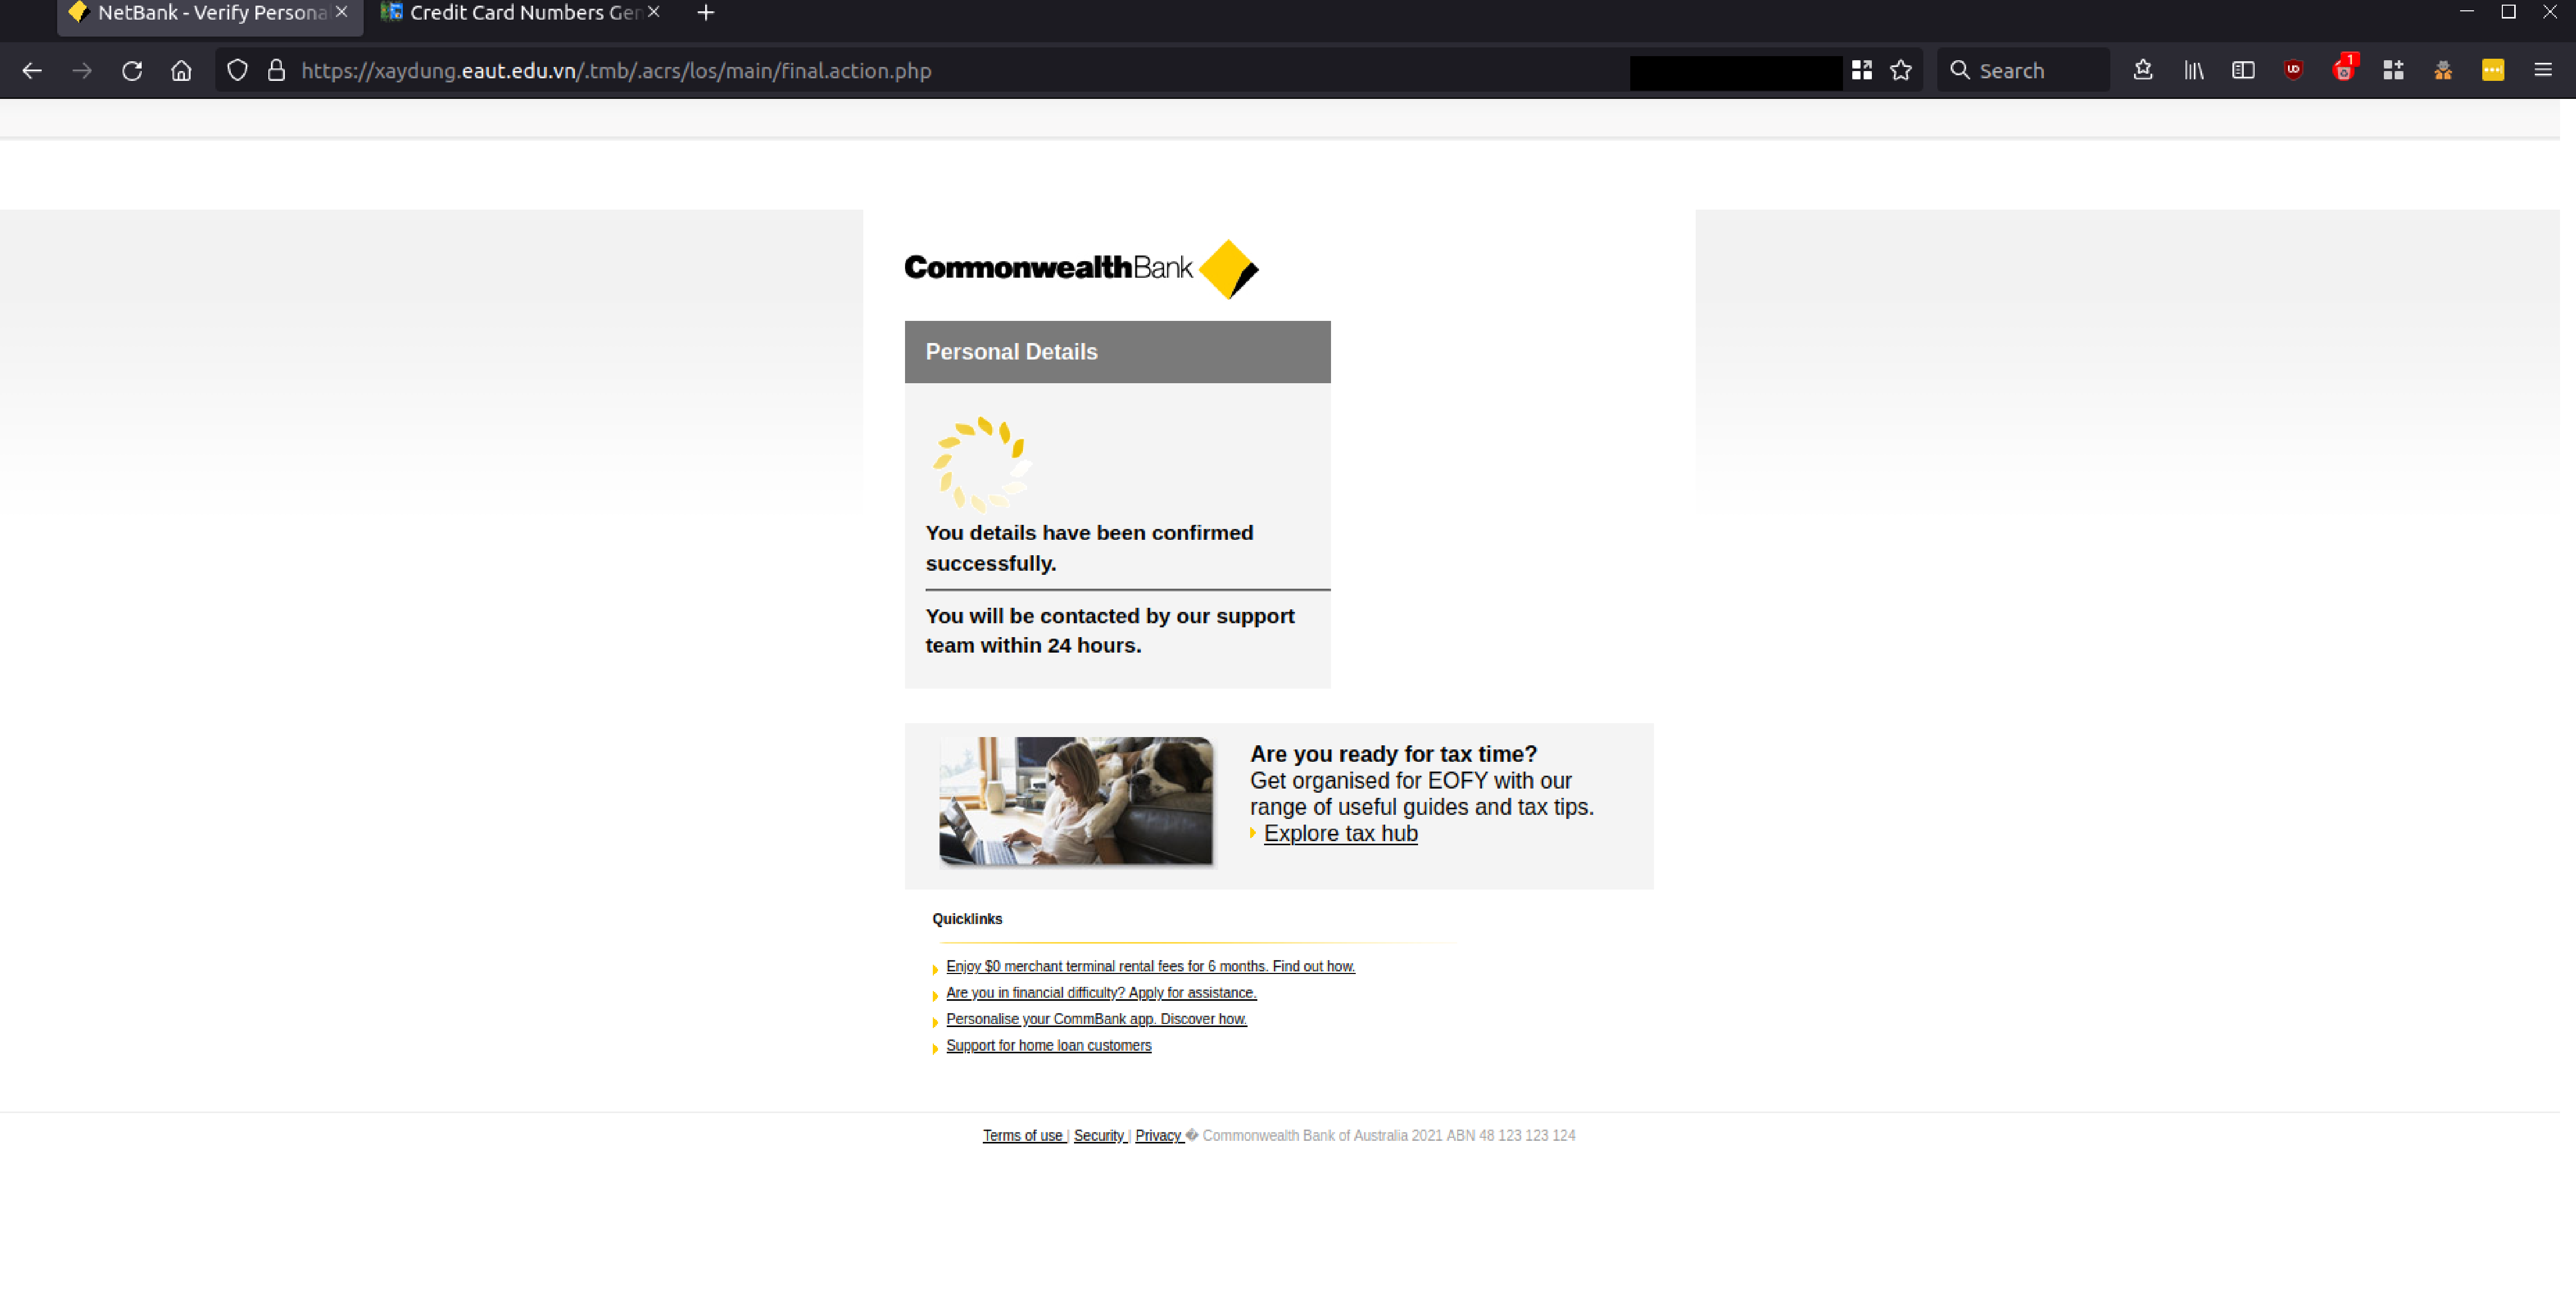The image size is (2576, 1316).
Task: Click the site connection padlock icon
Action: 277,70
